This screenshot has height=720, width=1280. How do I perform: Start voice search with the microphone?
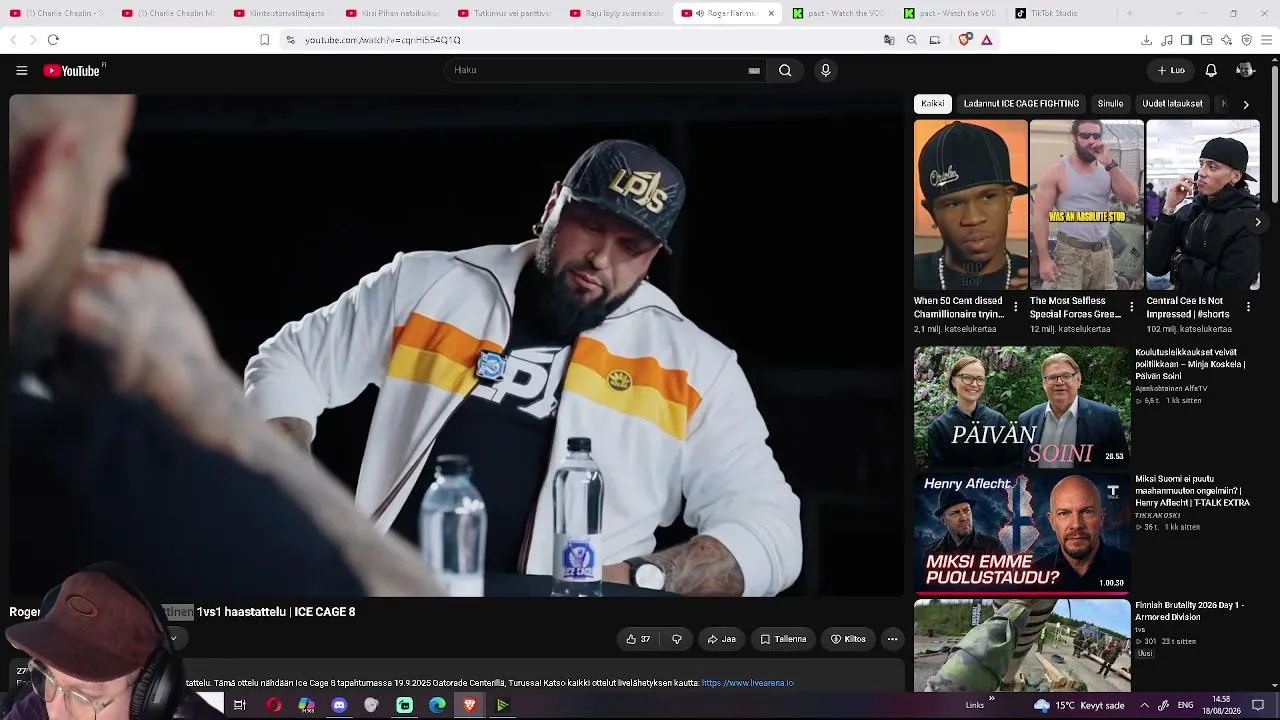[x=825, y=70]
